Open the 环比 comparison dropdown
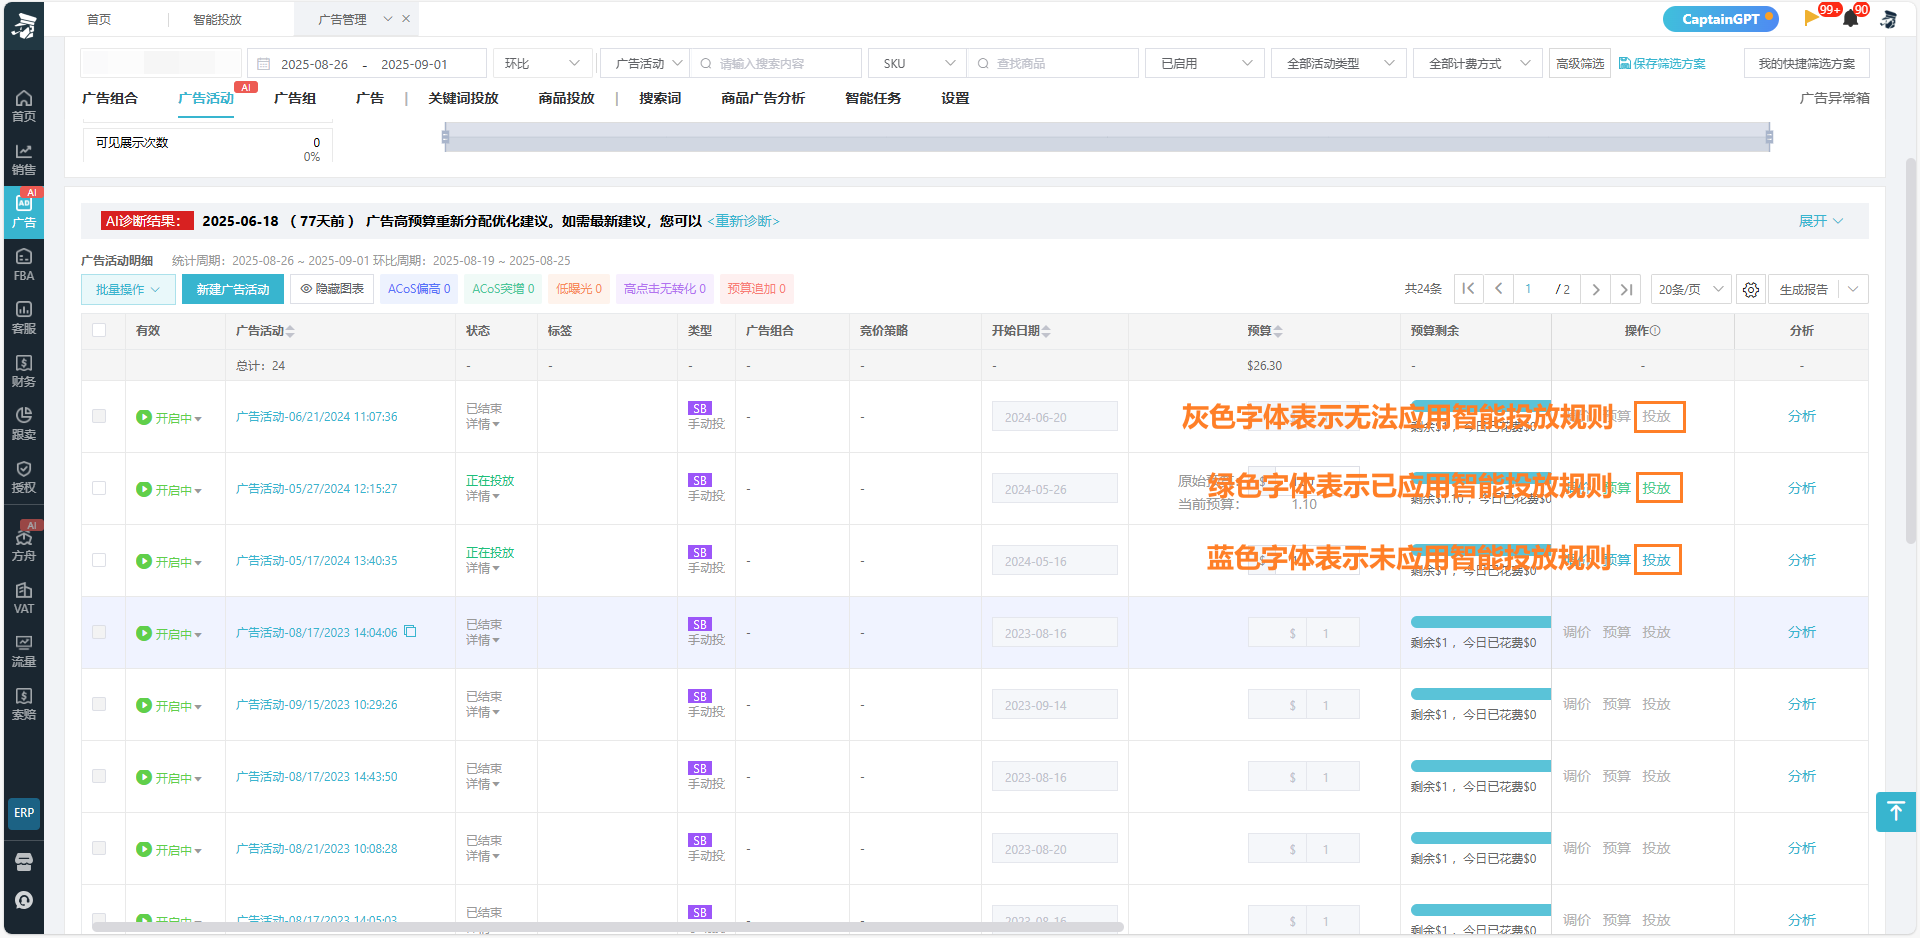1920x938 pixels. (x=543, y=63)
